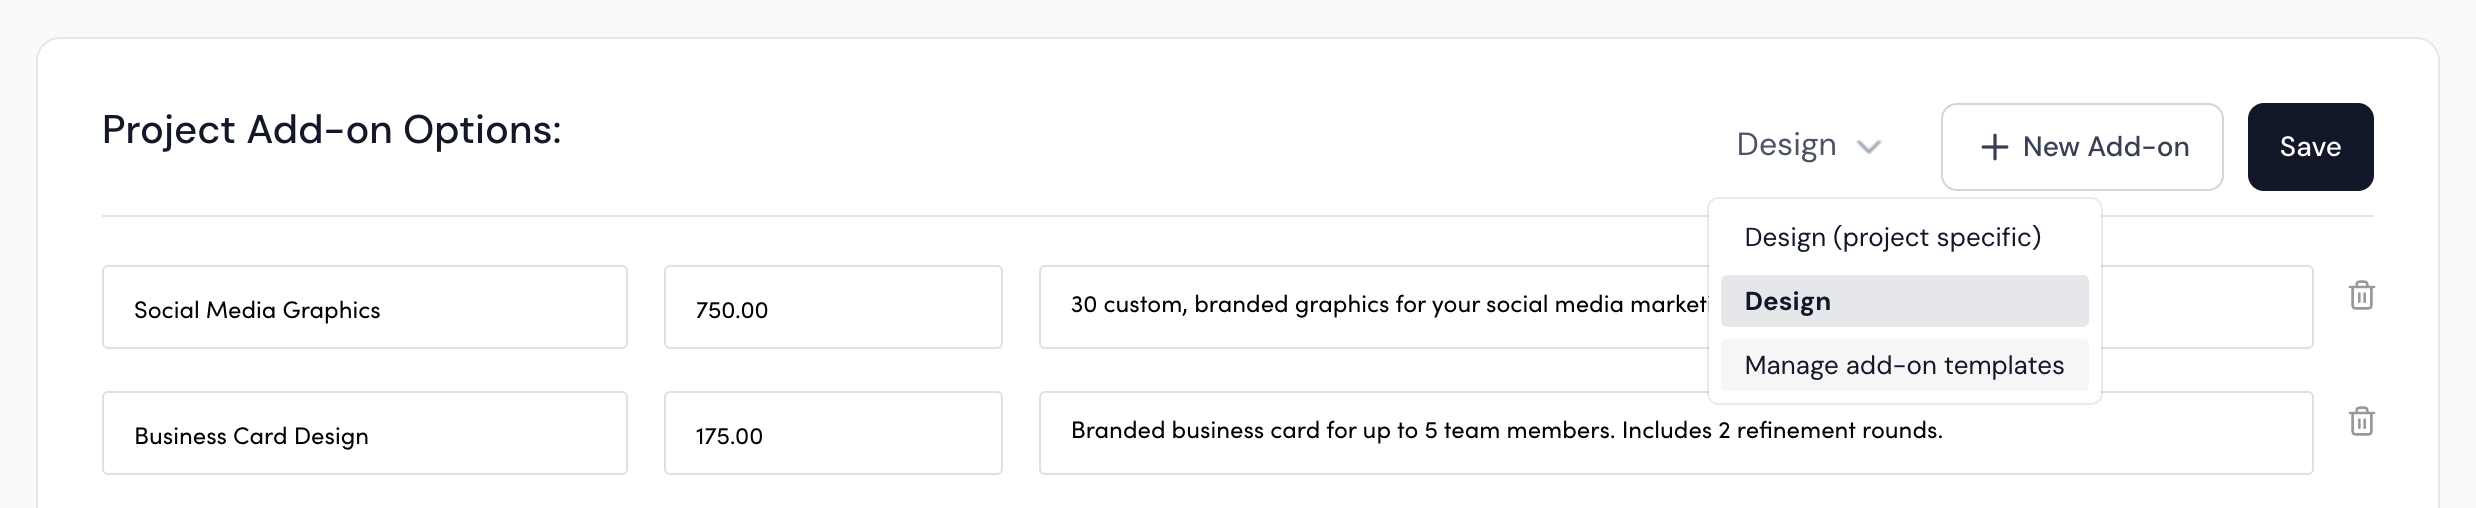The image size is (2476, 508).
Task: Focus the 175.00 price field
Action: pyautogui.click(x=832, y=434)
